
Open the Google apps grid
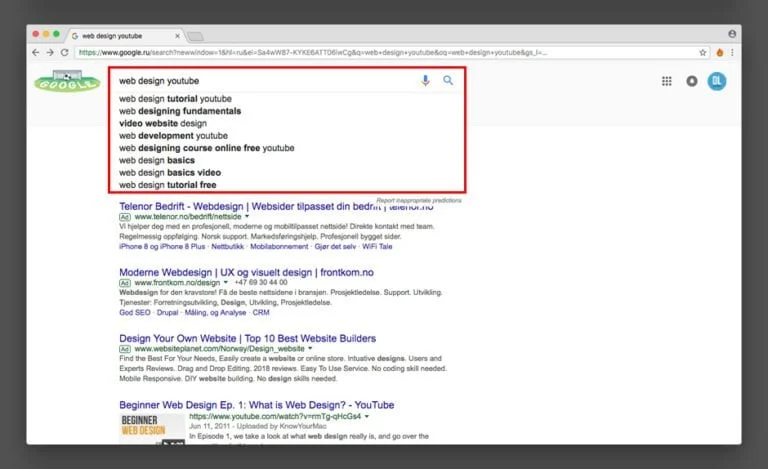click(667, 82)
